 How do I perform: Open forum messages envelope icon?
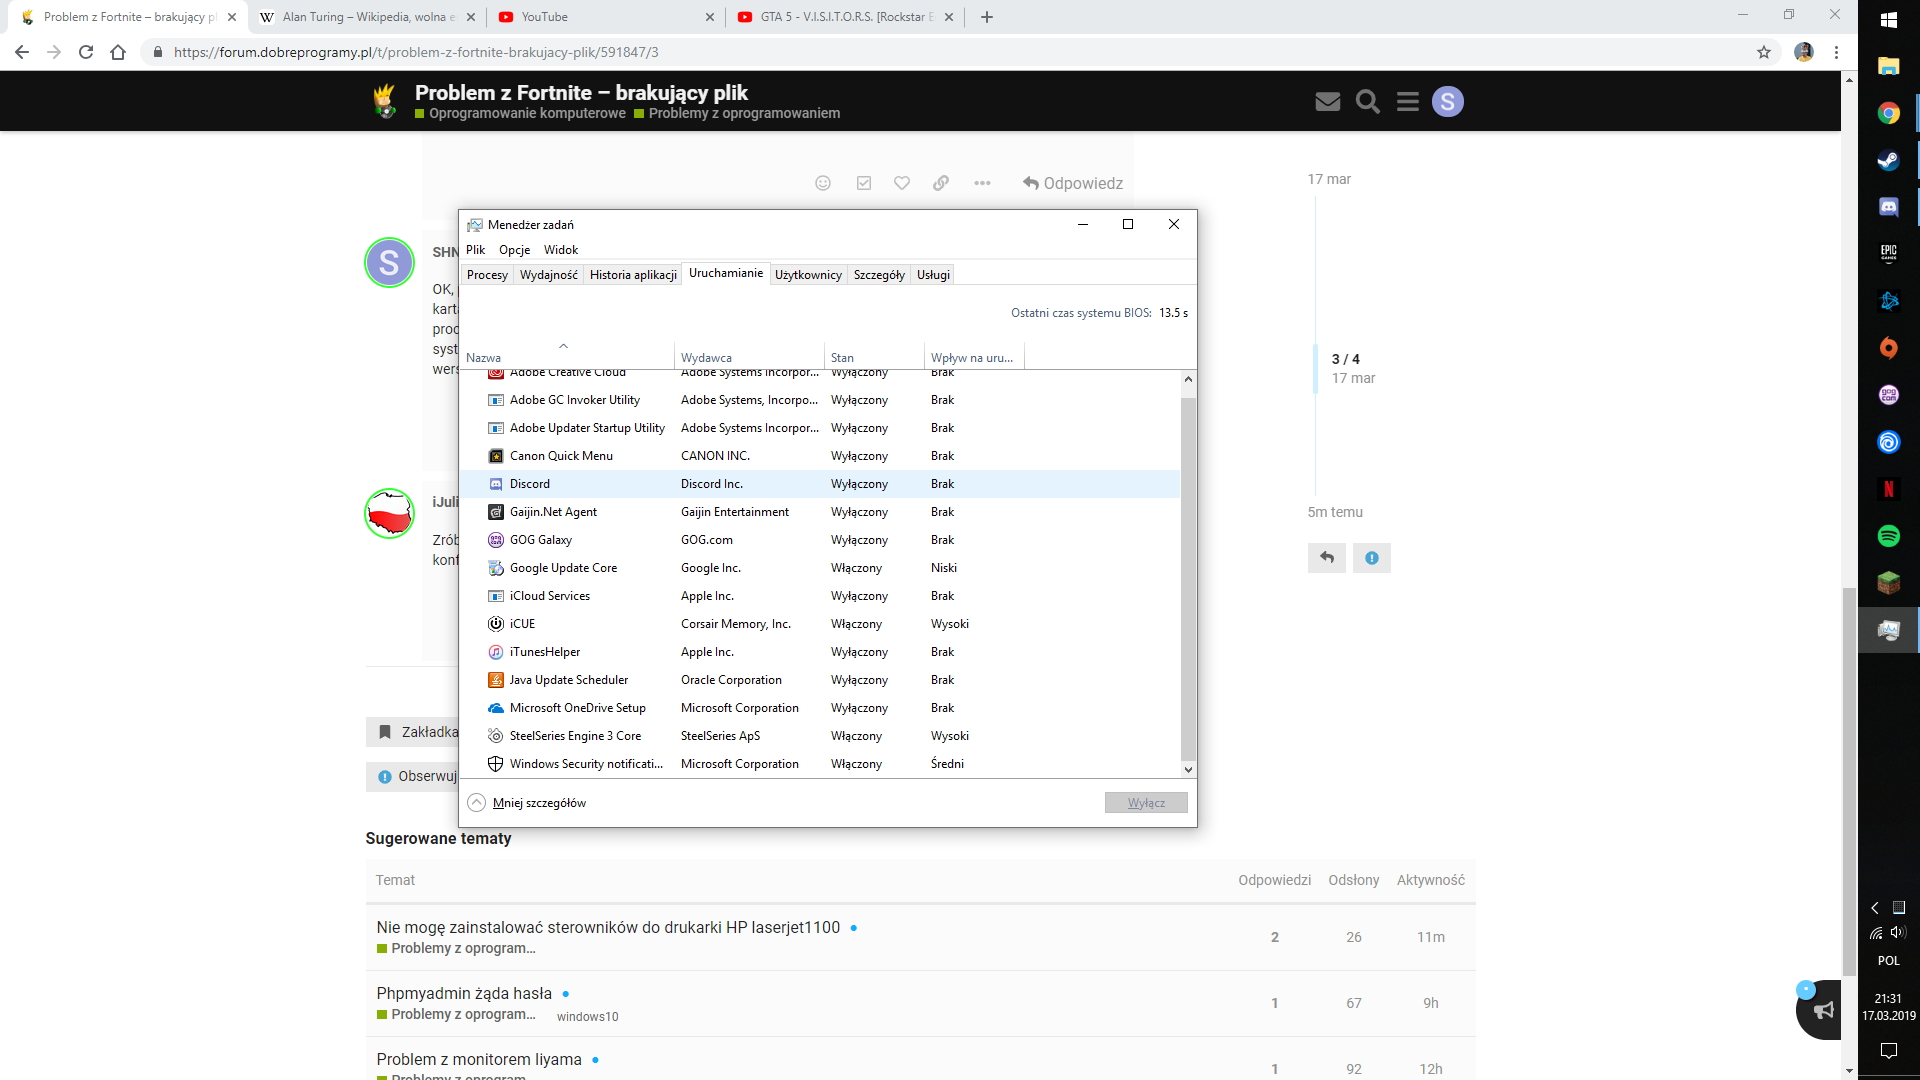[x=1327, y=101]
